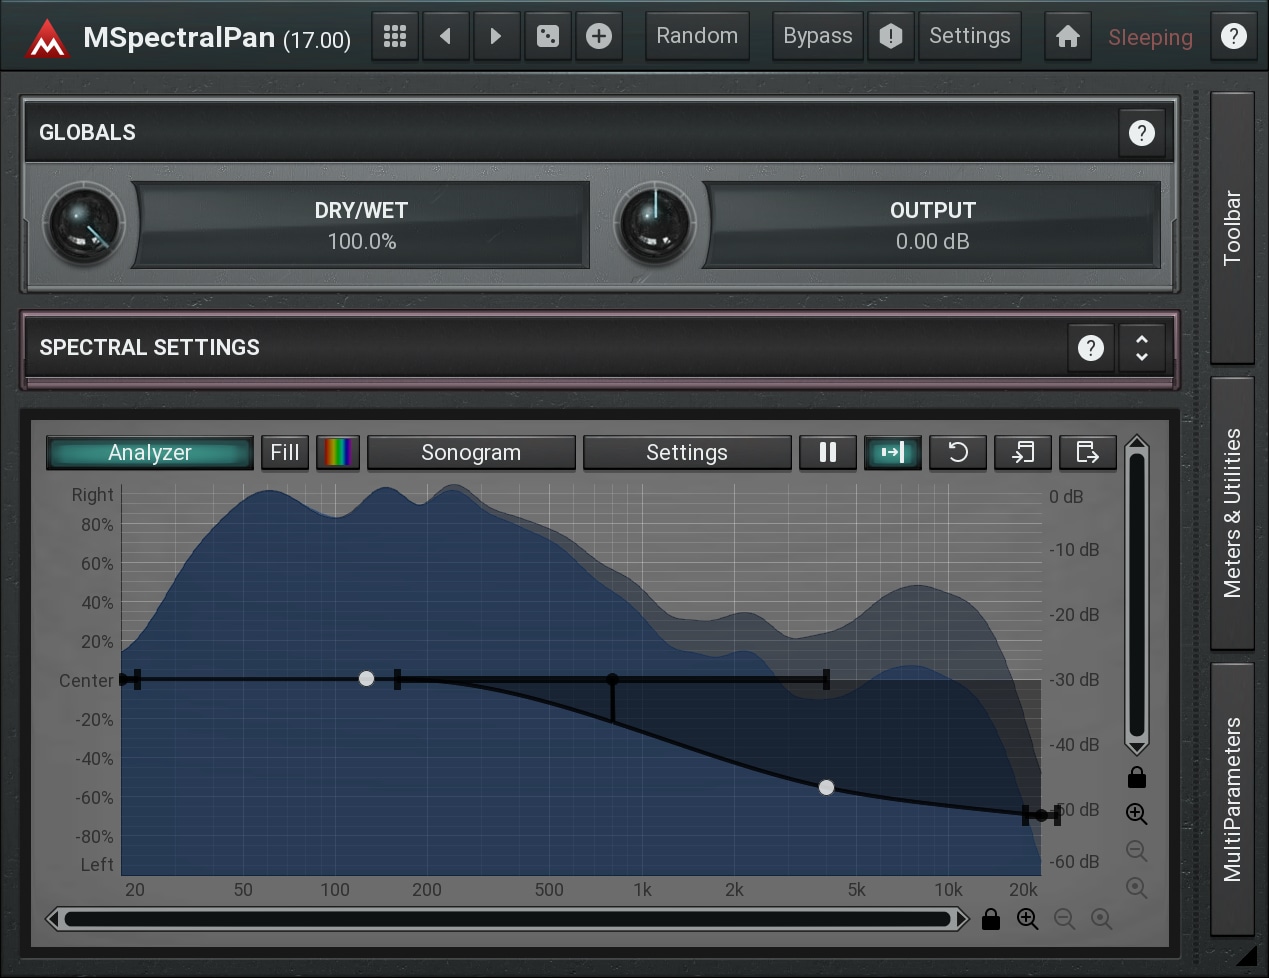Click the horizontal zoom-in magnifier icon
The width and height of the screenshot is (1269, 978).
pyautogui.click(x=1027, y=919)
